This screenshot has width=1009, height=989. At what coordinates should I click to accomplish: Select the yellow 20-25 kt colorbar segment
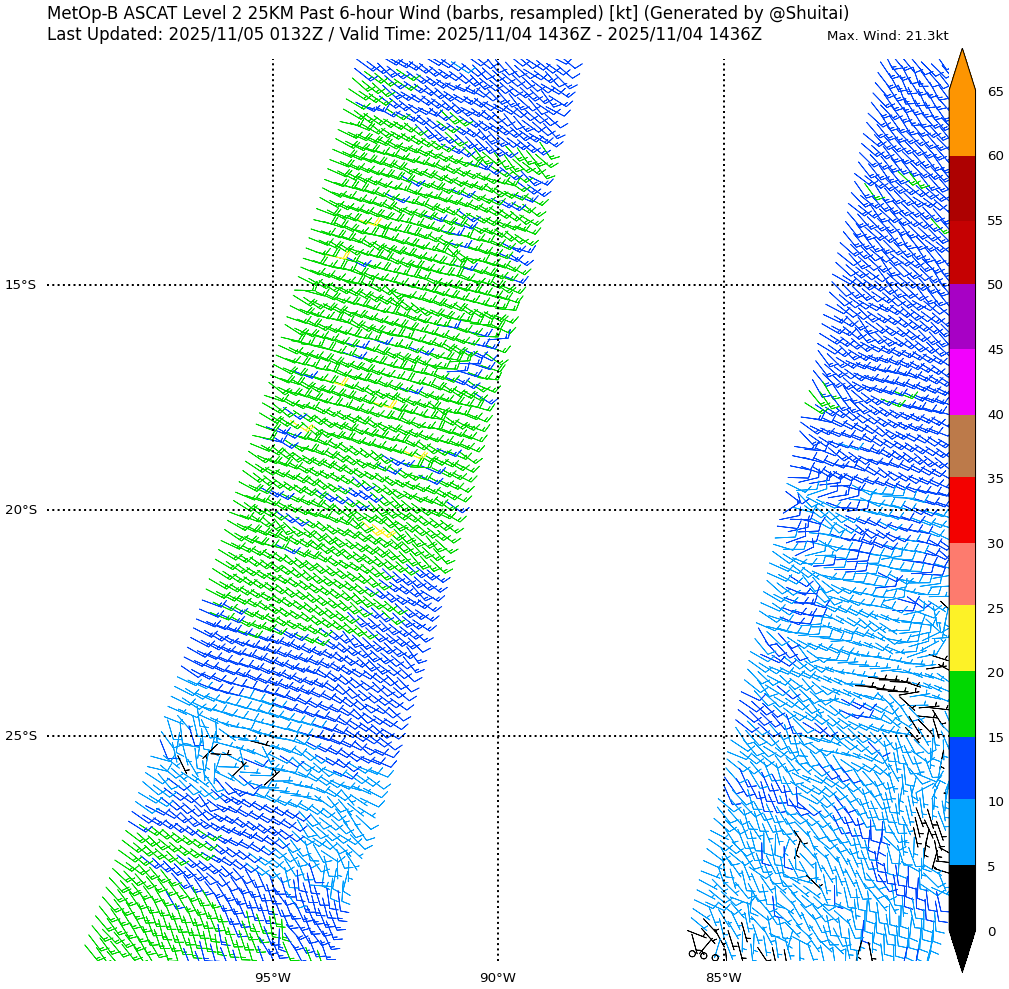click(961, 638)
